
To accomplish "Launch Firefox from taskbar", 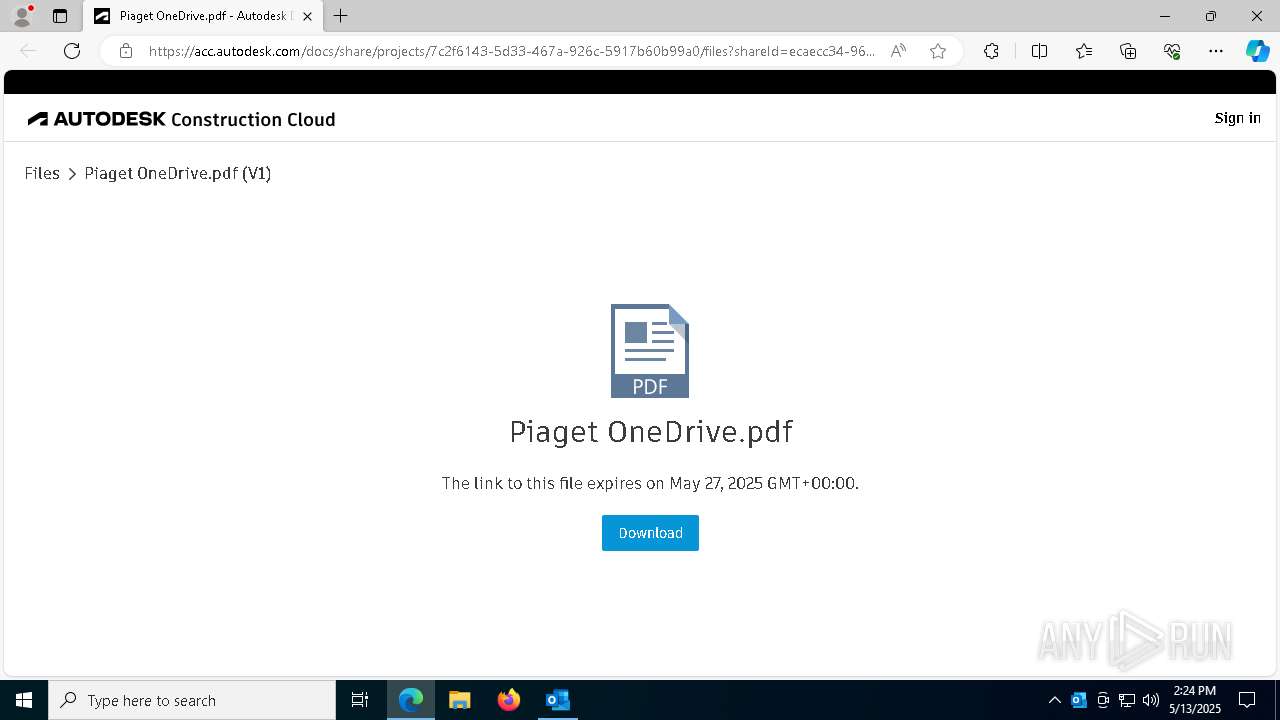I will 509,700.
